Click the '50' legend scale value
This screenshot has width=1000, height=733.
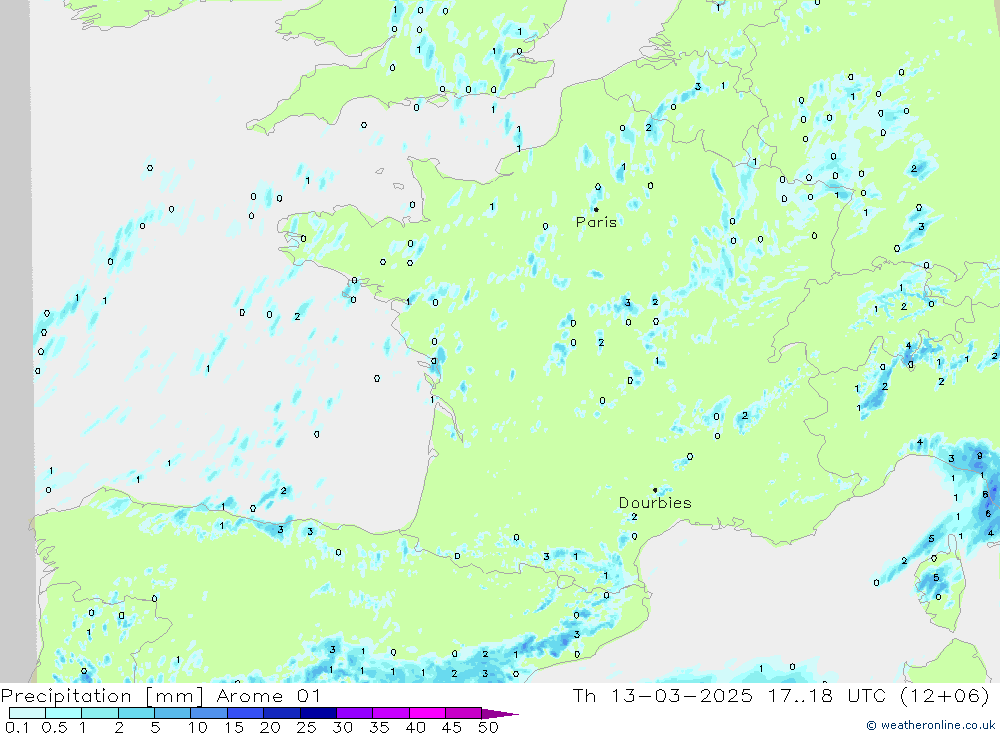[488, 727]
